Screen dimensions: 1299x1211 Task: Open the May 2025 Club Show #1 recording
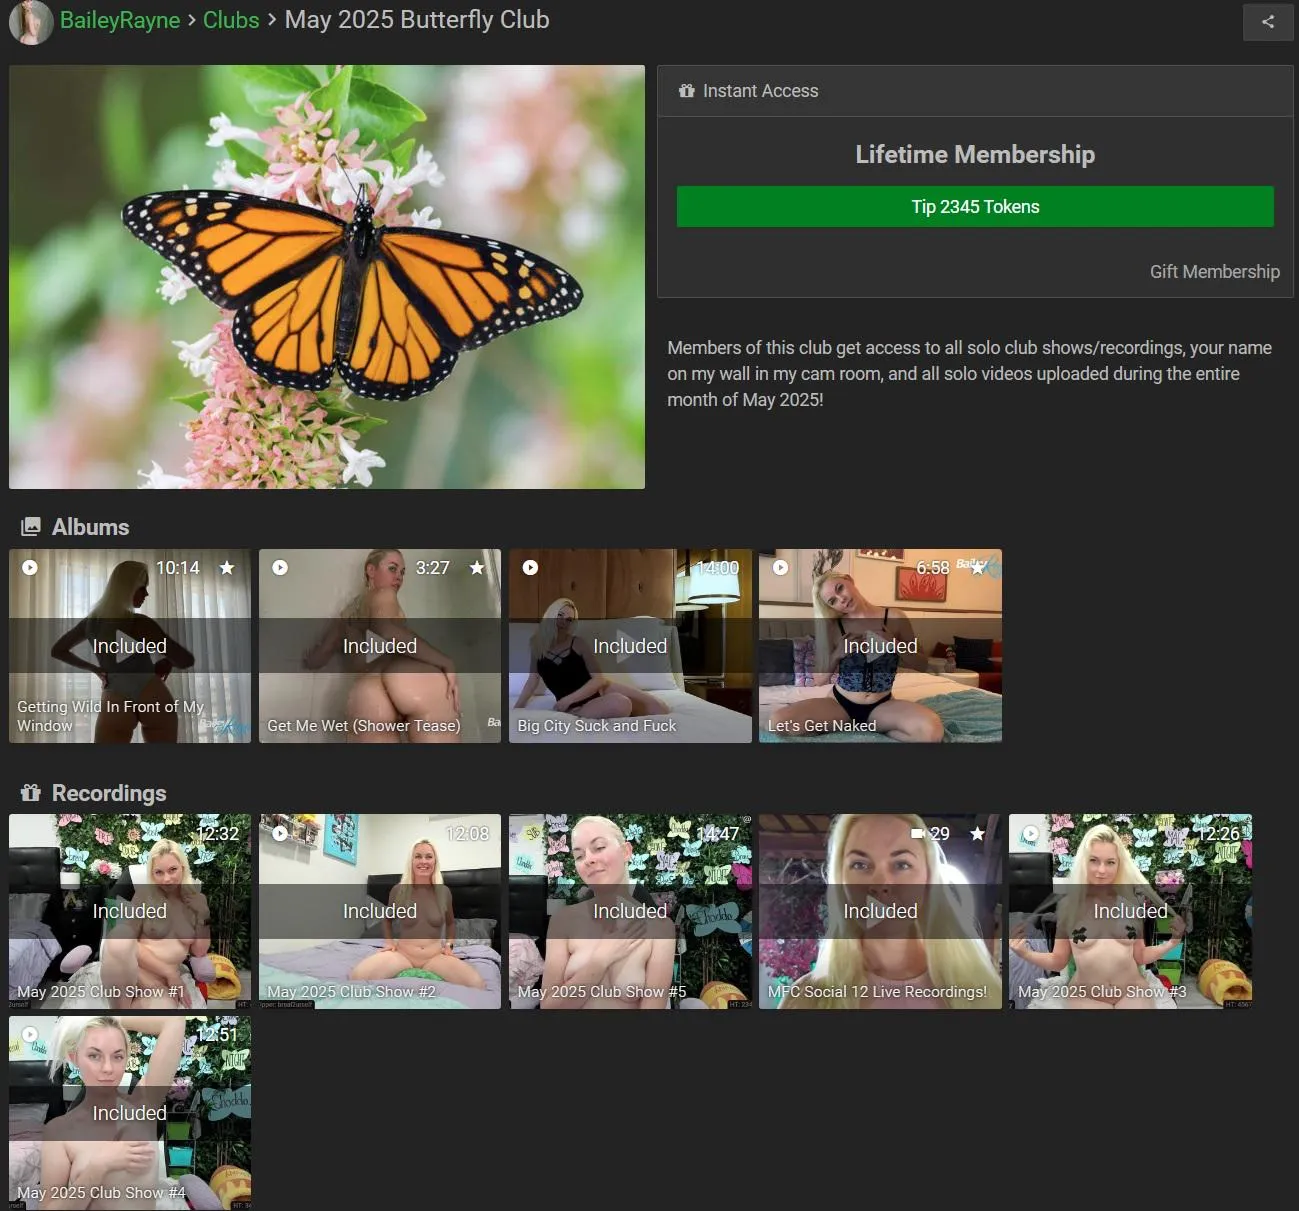coord(130,911)
